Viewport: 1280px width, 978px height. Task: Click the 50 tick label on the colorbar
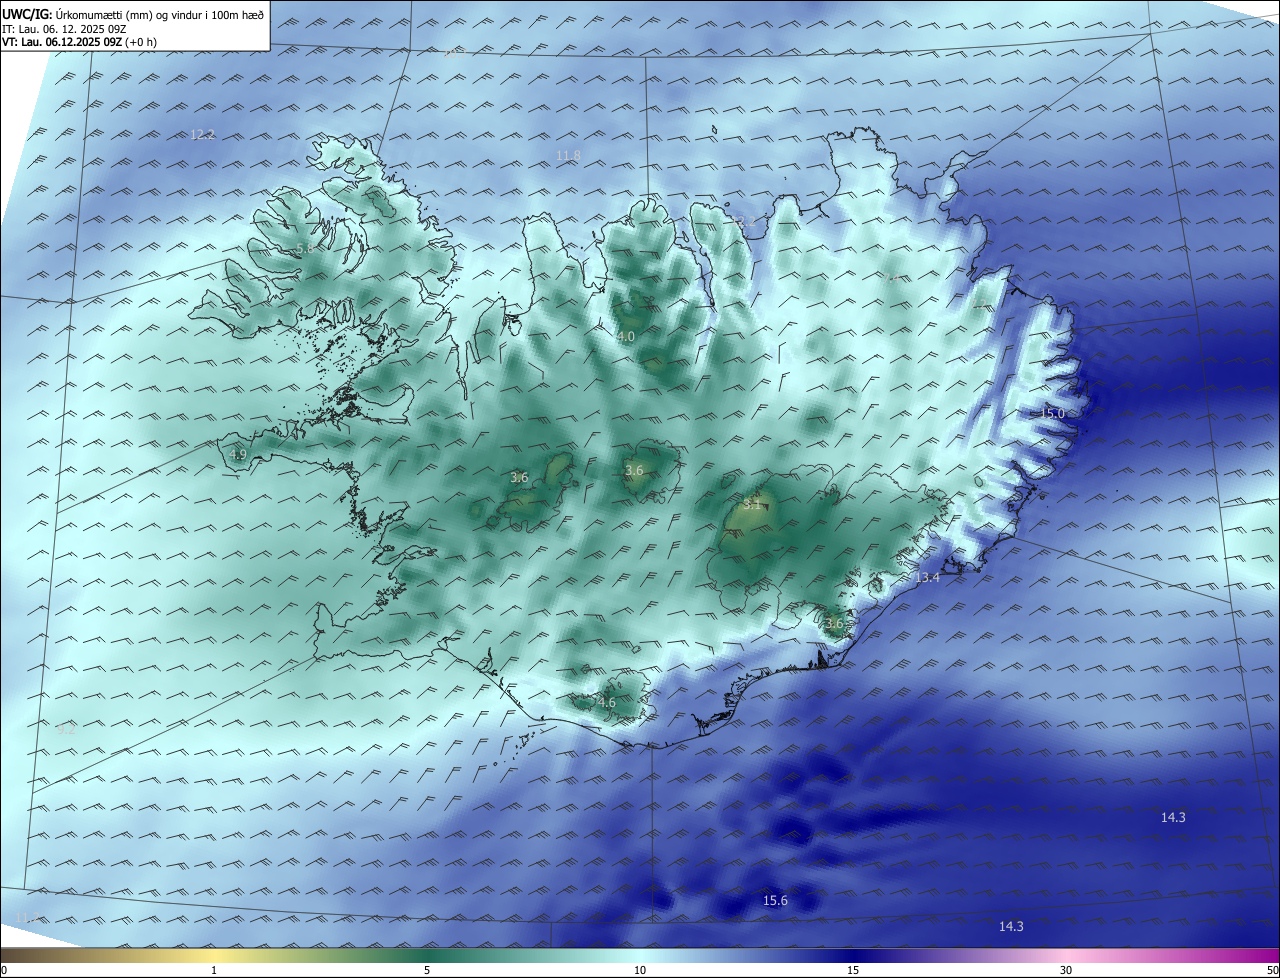tap(1272, 970)
